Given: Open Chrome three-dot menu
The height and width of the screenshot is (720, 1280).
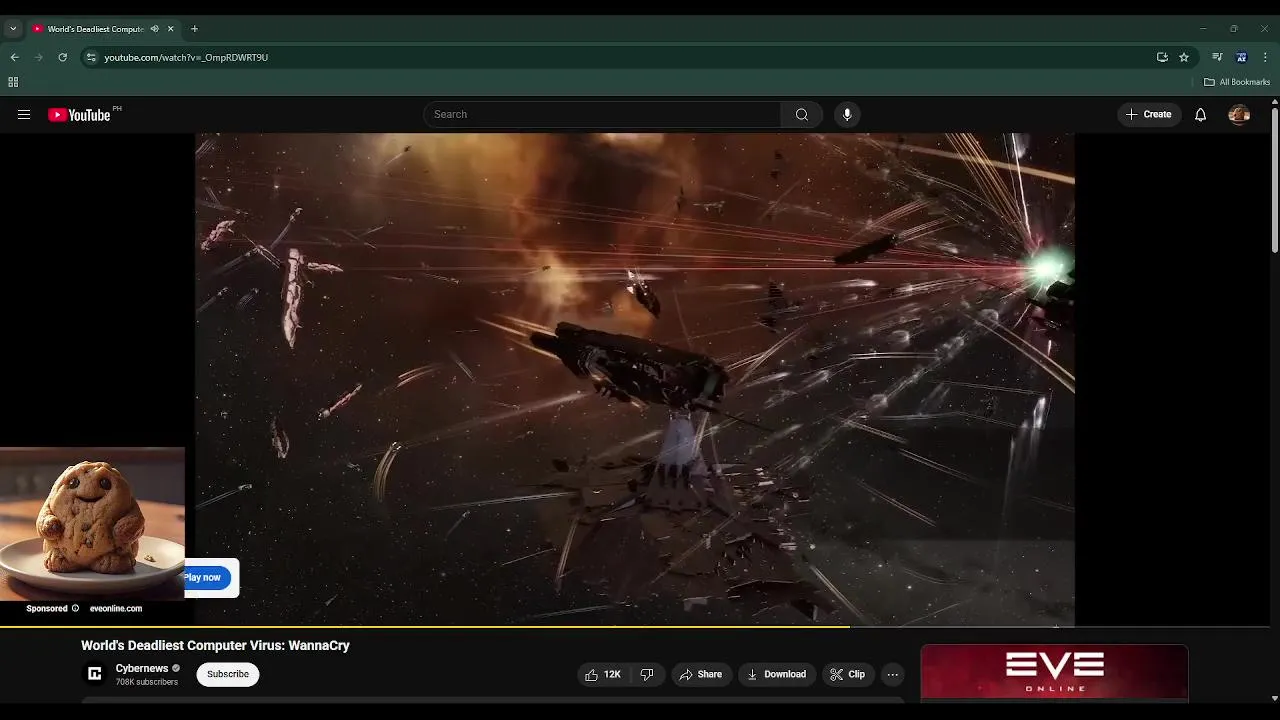Looking at the screenshot, I should point(1266,57).
